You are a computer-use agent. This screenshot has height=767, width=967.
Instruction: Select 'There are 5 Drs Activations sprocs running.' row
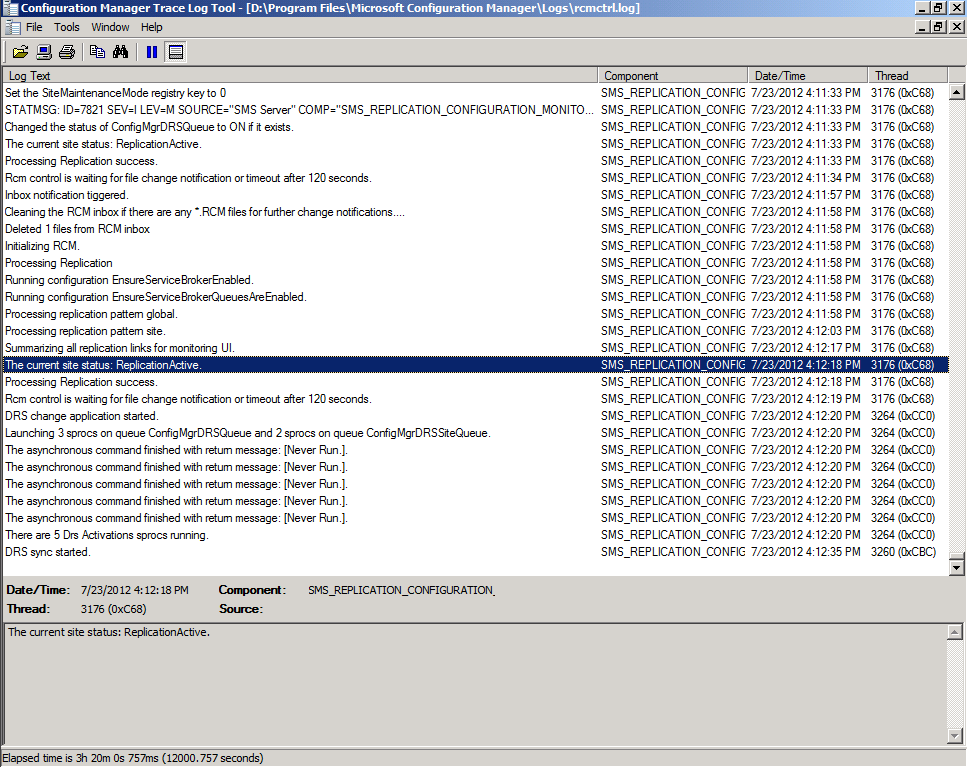(476, 535)
